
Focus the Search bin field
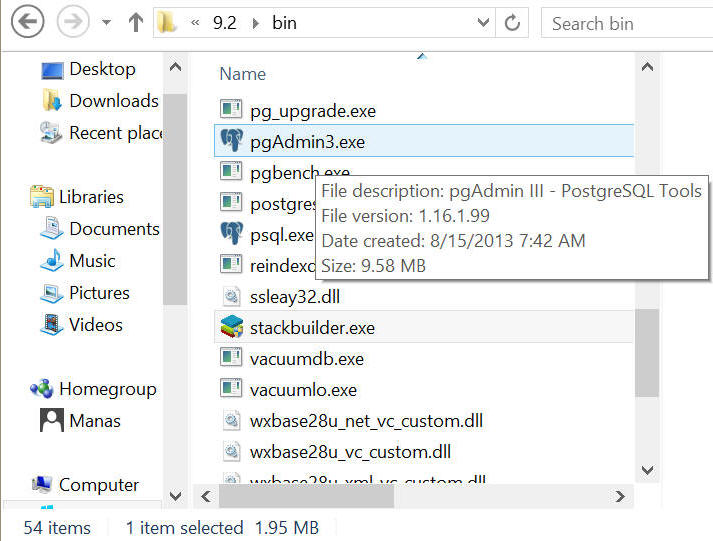click(x=627, y=23)
